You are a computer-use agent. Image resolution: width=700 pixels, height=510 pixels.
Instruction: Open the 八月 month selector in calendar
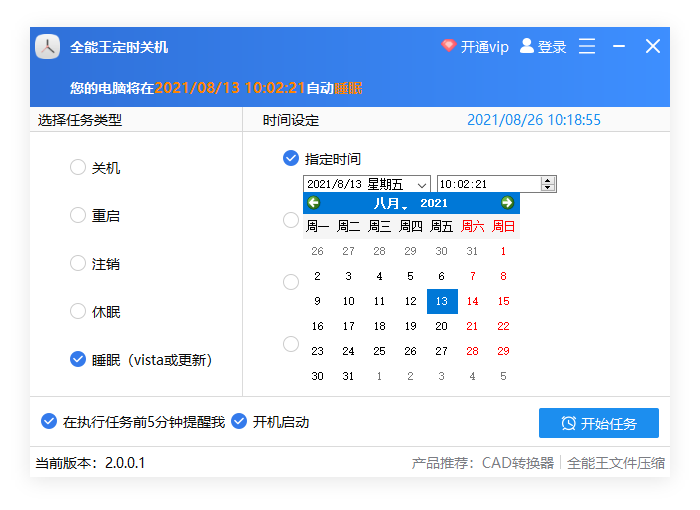tap(389, 203)
